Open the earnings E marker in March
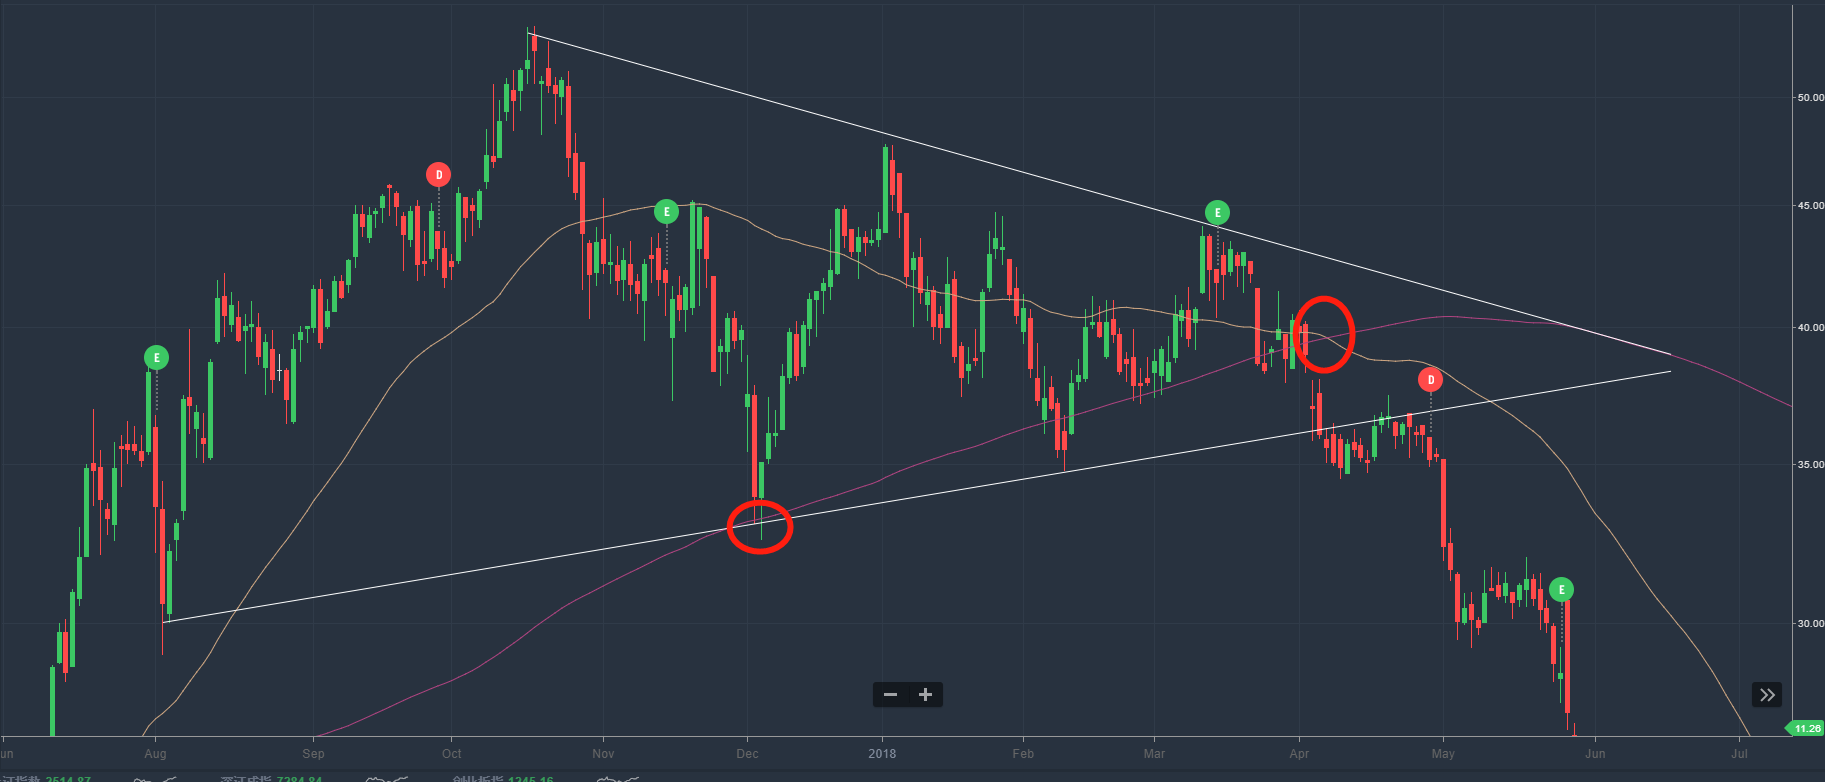The image size is (1825, 782). [1217, 212]
